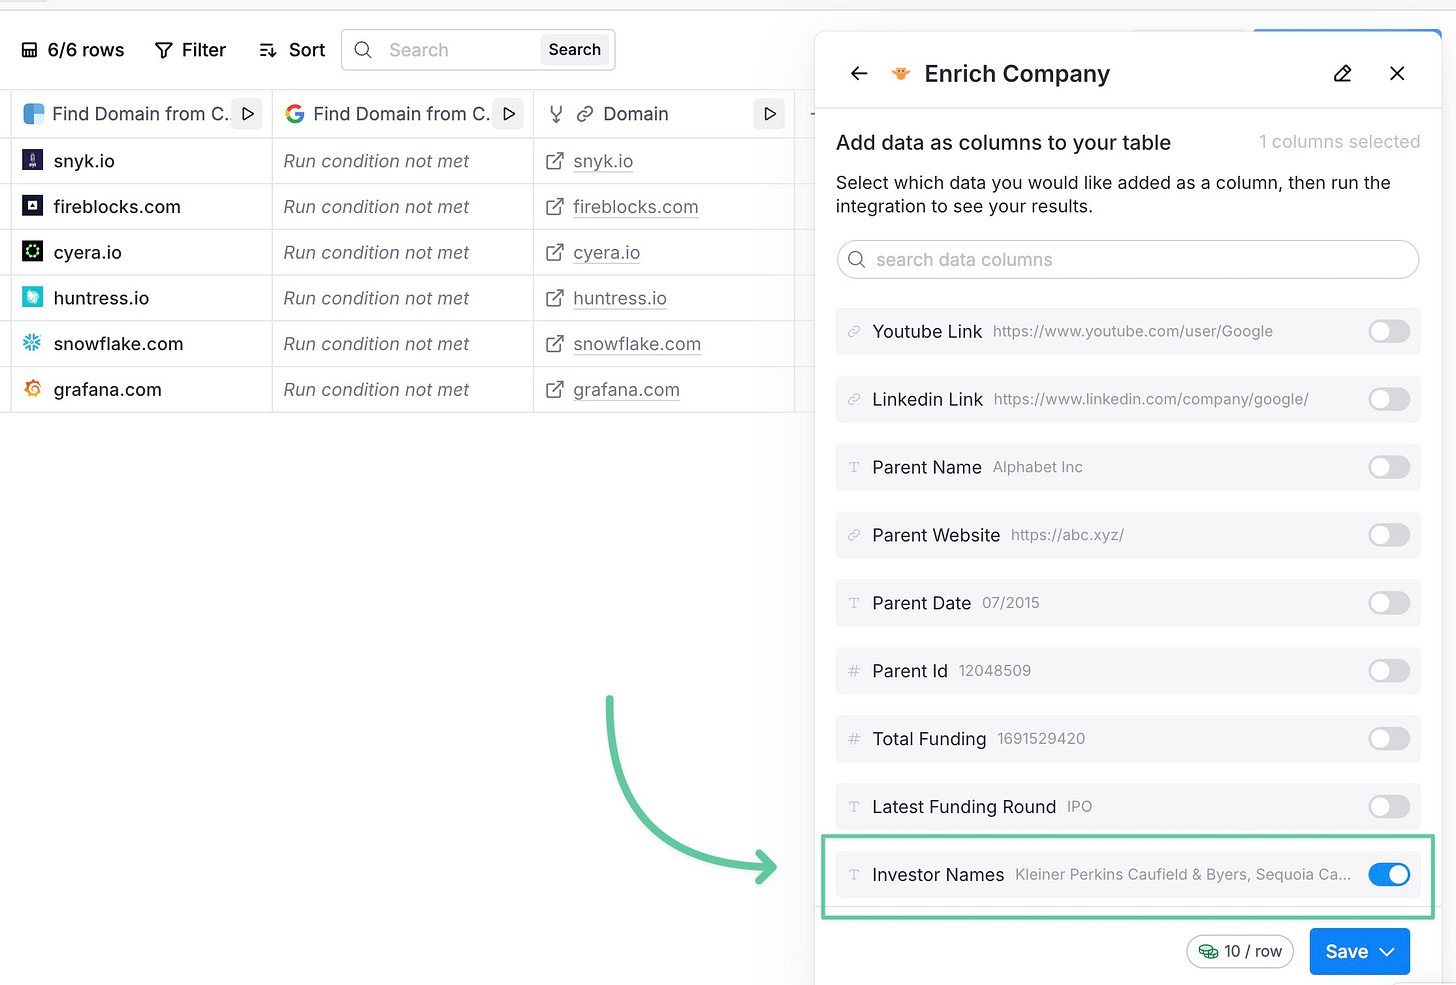Open the Sort options
The width and height of the screenshot is (1456, 985).
tap(292, 50)
